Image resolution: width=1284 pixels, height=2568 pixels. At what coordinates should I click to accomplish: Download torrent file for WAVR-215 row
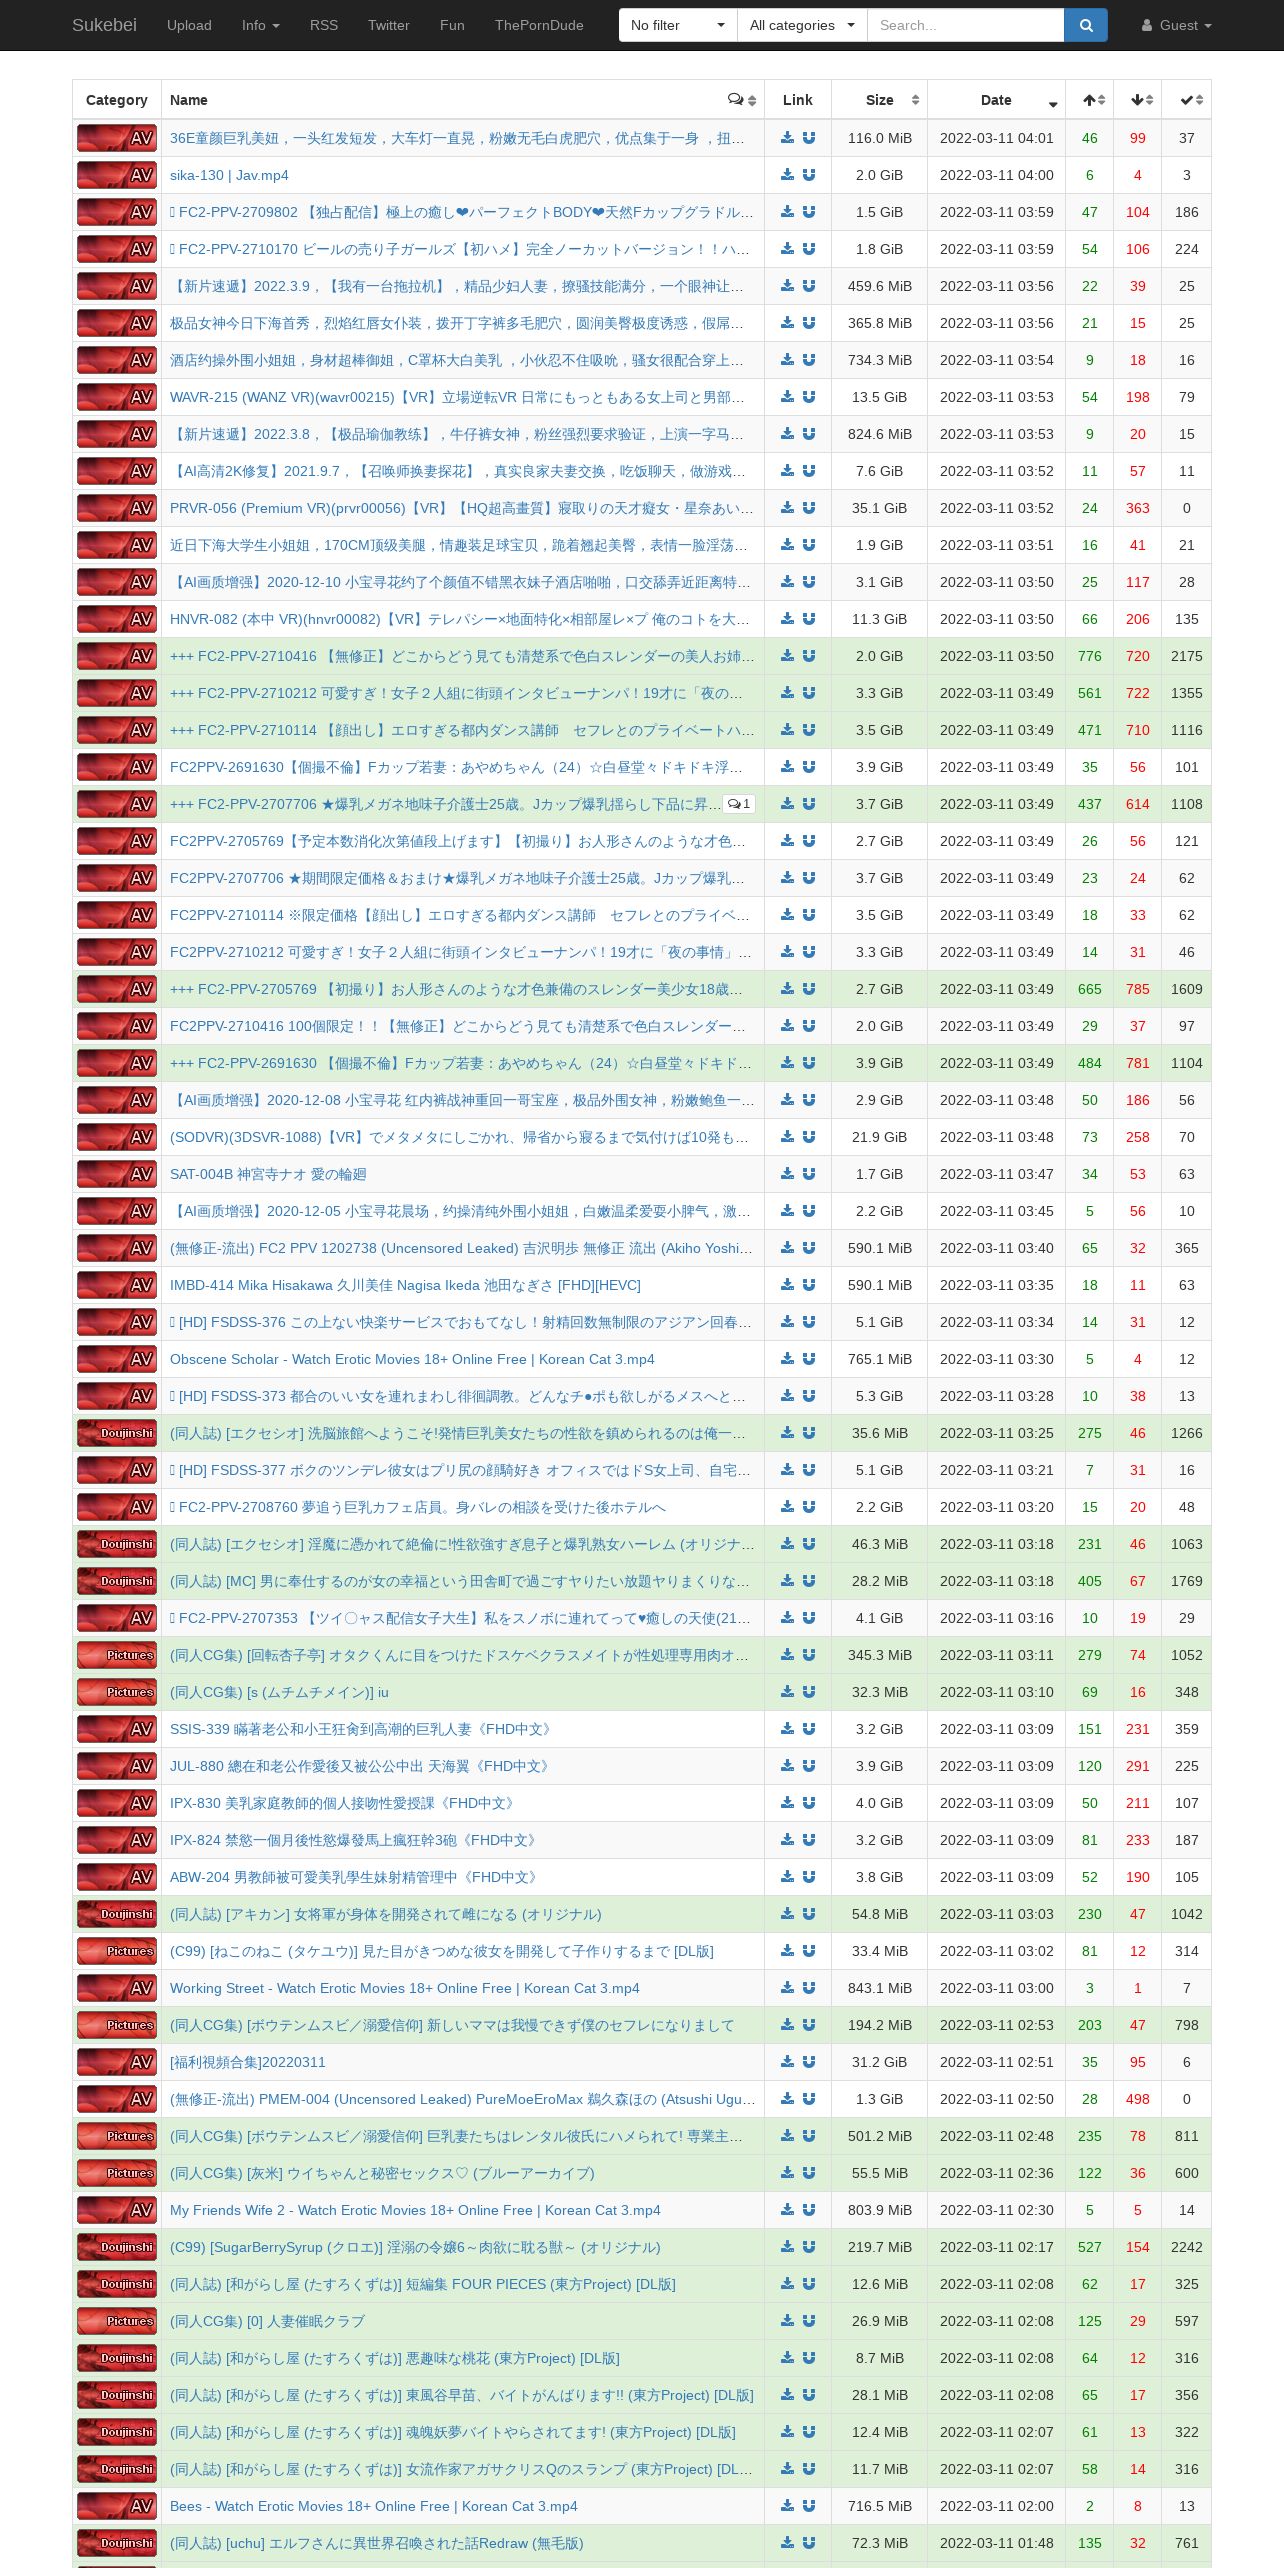[x=787, y=397]
